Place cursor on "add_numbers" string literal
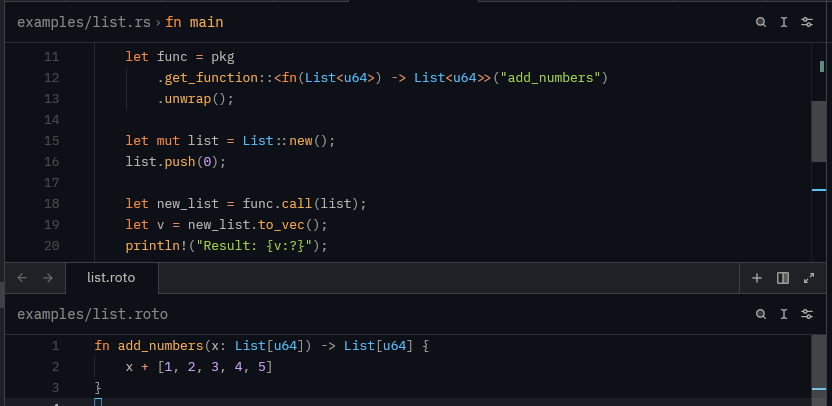This screenshot has height=406, width=832. (x=551, y=78)
